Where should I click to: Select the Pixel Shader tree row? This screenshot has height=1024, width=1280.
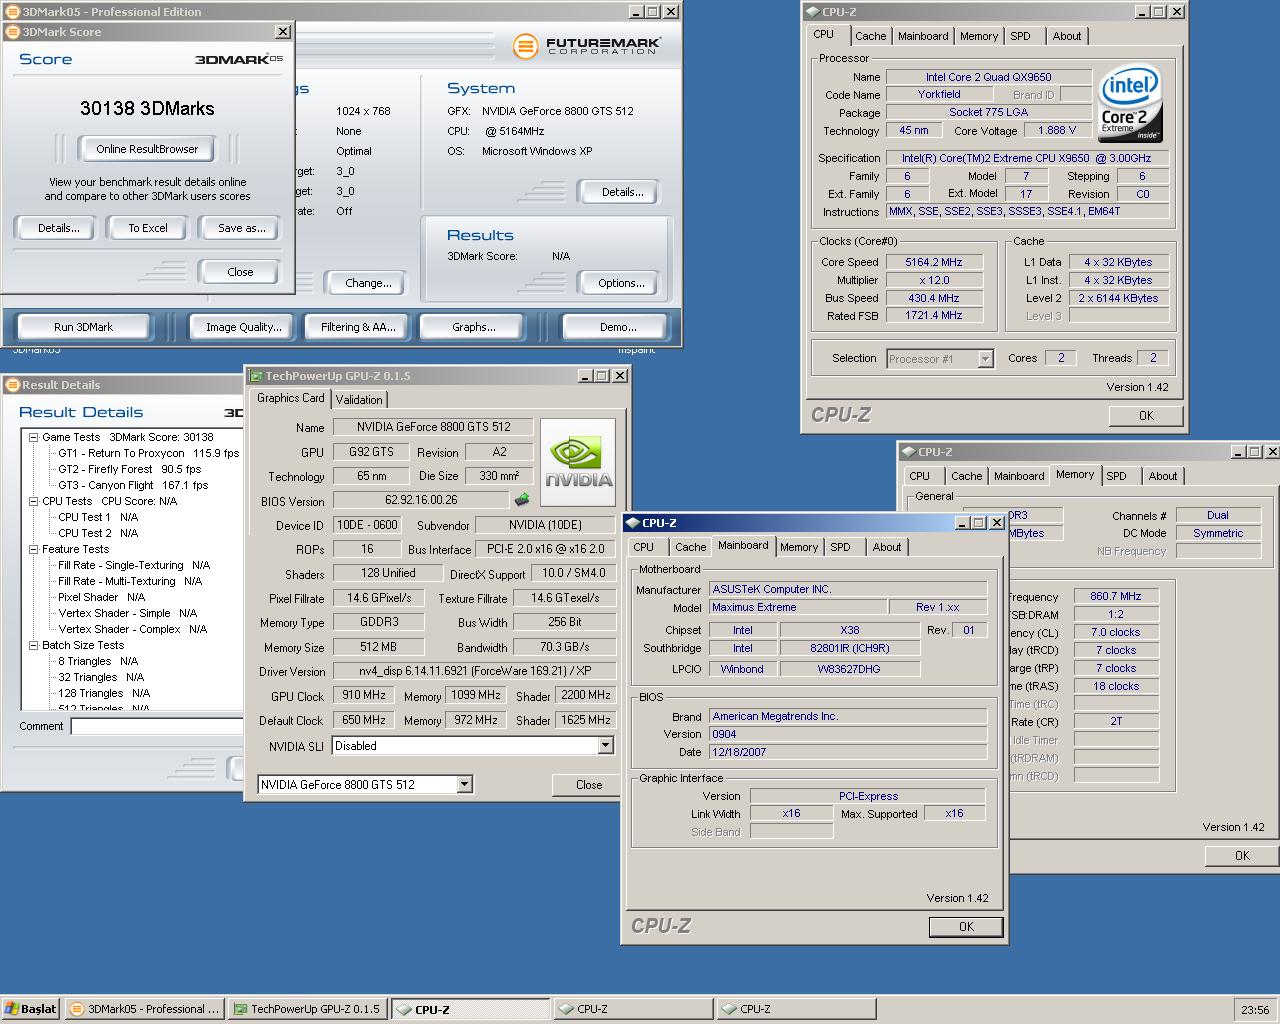click(x=101, y=597)
